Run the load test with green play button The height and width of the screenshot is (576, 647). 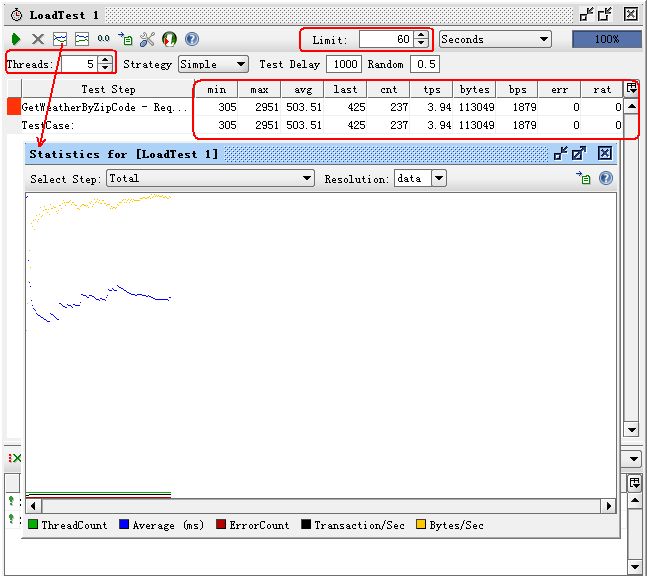click(16, 39)
